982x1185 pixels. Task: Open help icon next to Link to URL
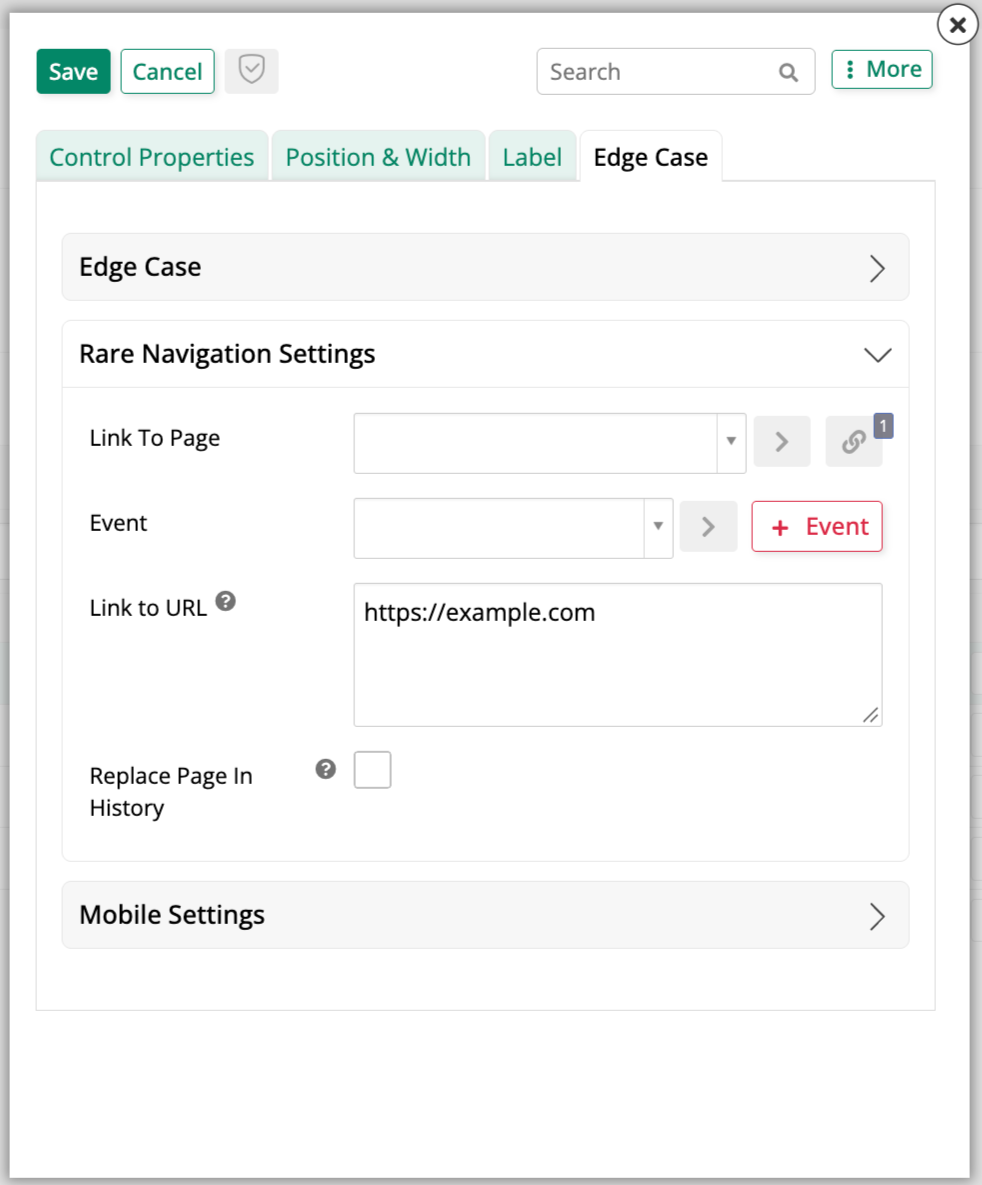click(225, 602)
